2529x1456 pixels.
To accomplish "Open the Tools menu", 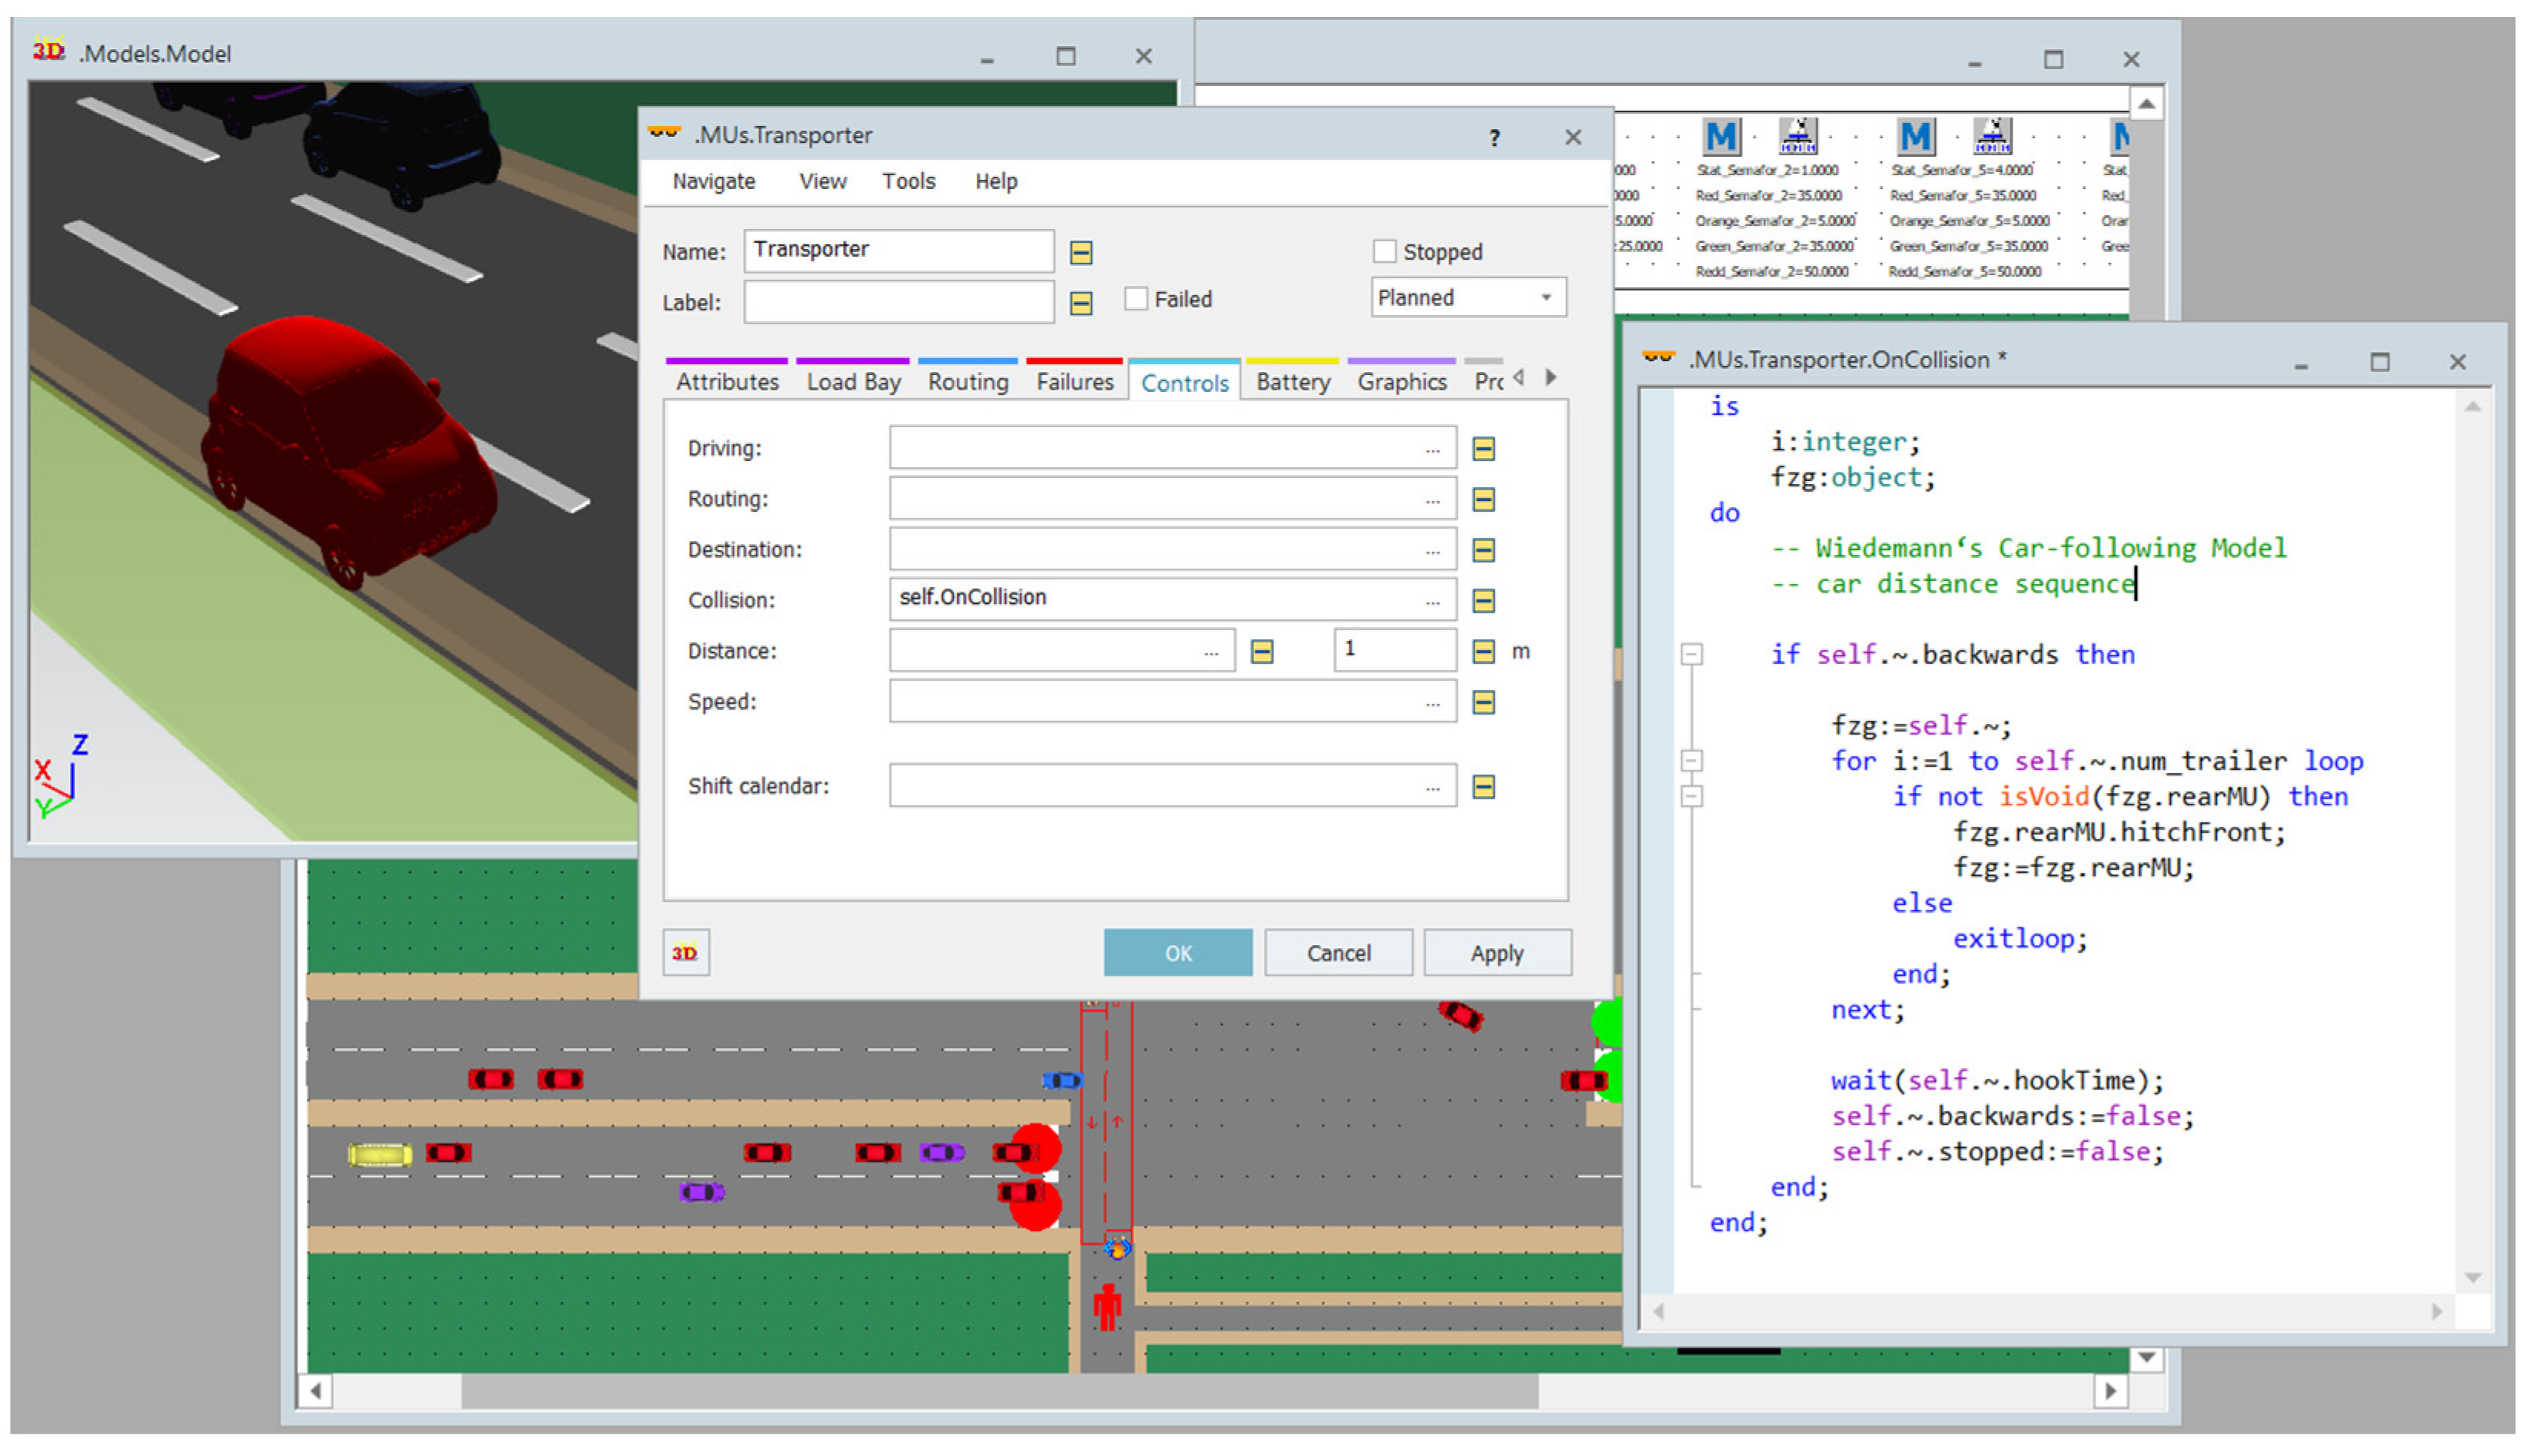I will pyautogui.click(x=908, y=181).
